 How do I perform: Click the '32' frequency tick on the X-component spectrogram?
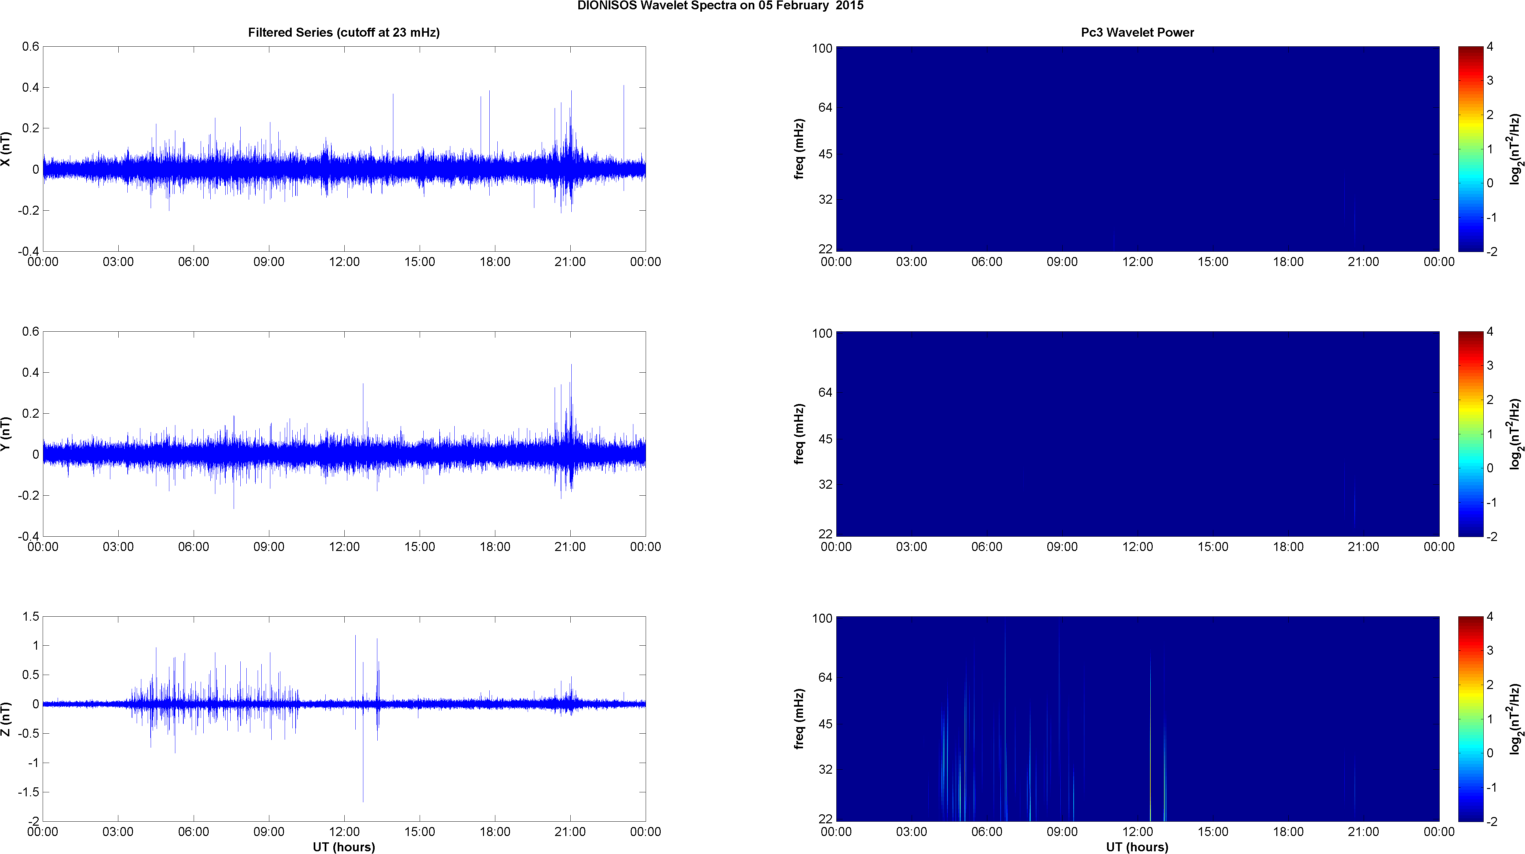point(826,200)
